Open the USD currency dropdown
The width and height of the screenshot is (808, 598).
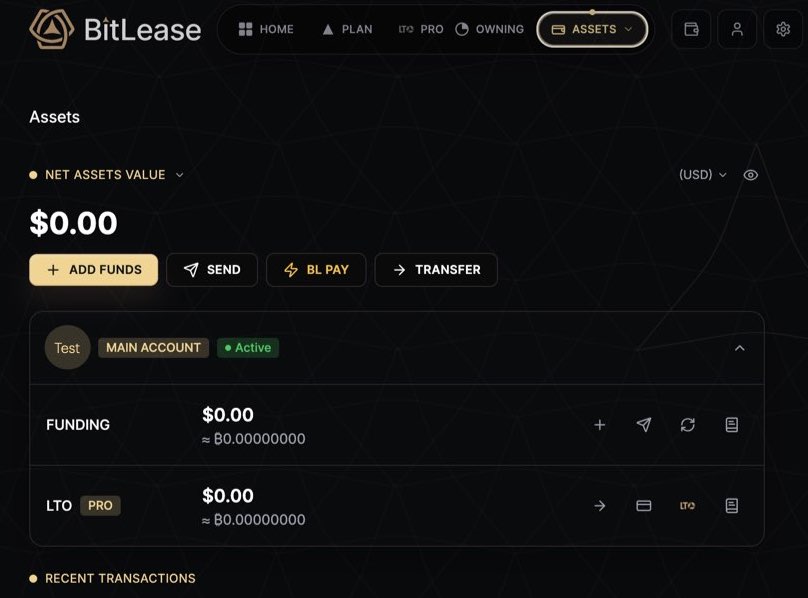click(702, 175)
